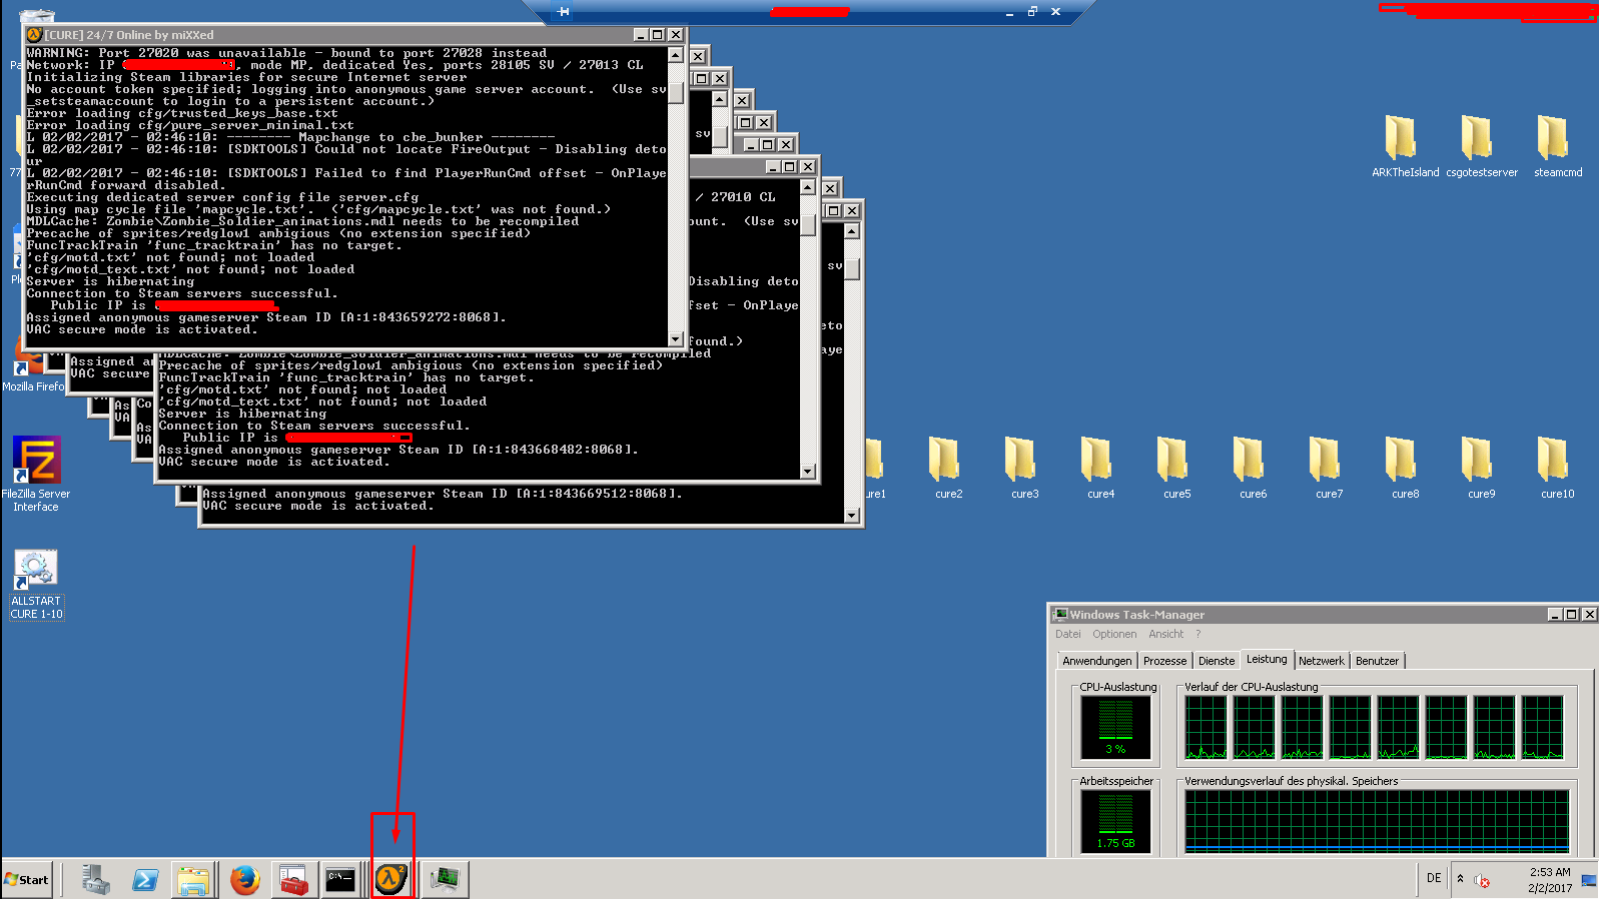Screen dimensions: 1599x899
Task: Click 'Server is hibernating' line in front console
Action: (110, 282)
